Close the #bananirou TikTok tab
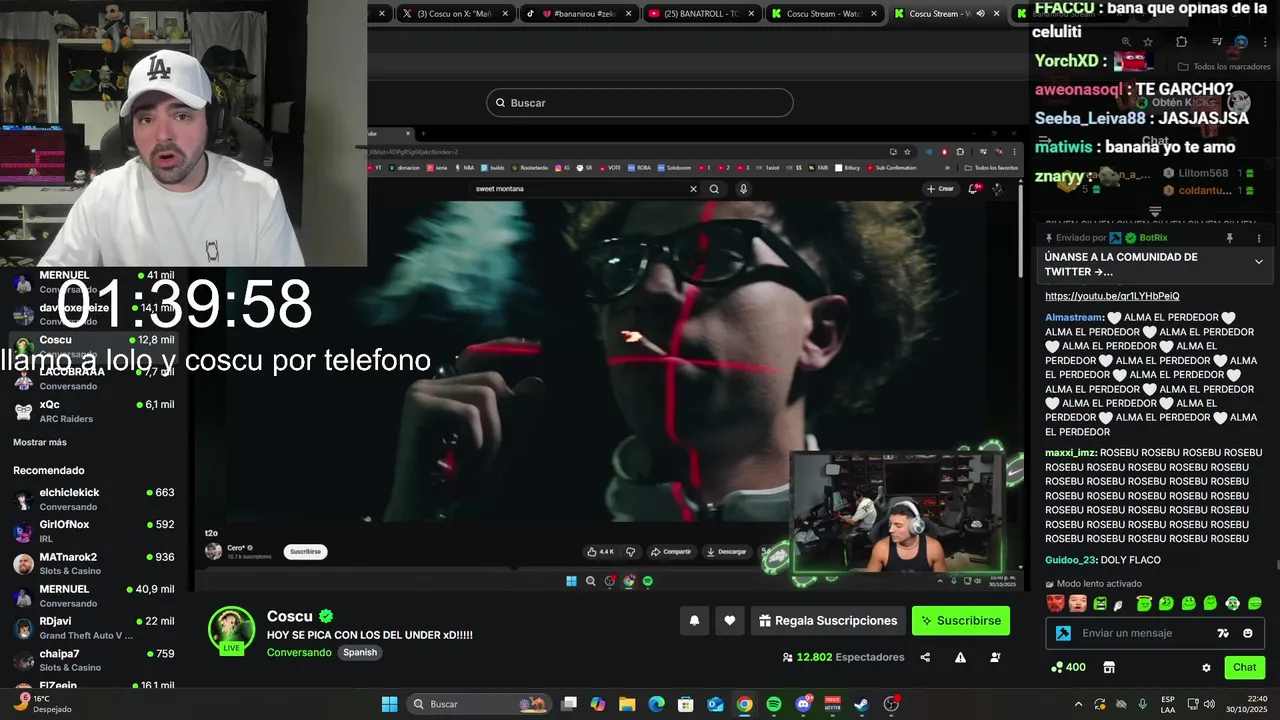The width and height of the screenshot is (1280, 720). tap(628, 13)
